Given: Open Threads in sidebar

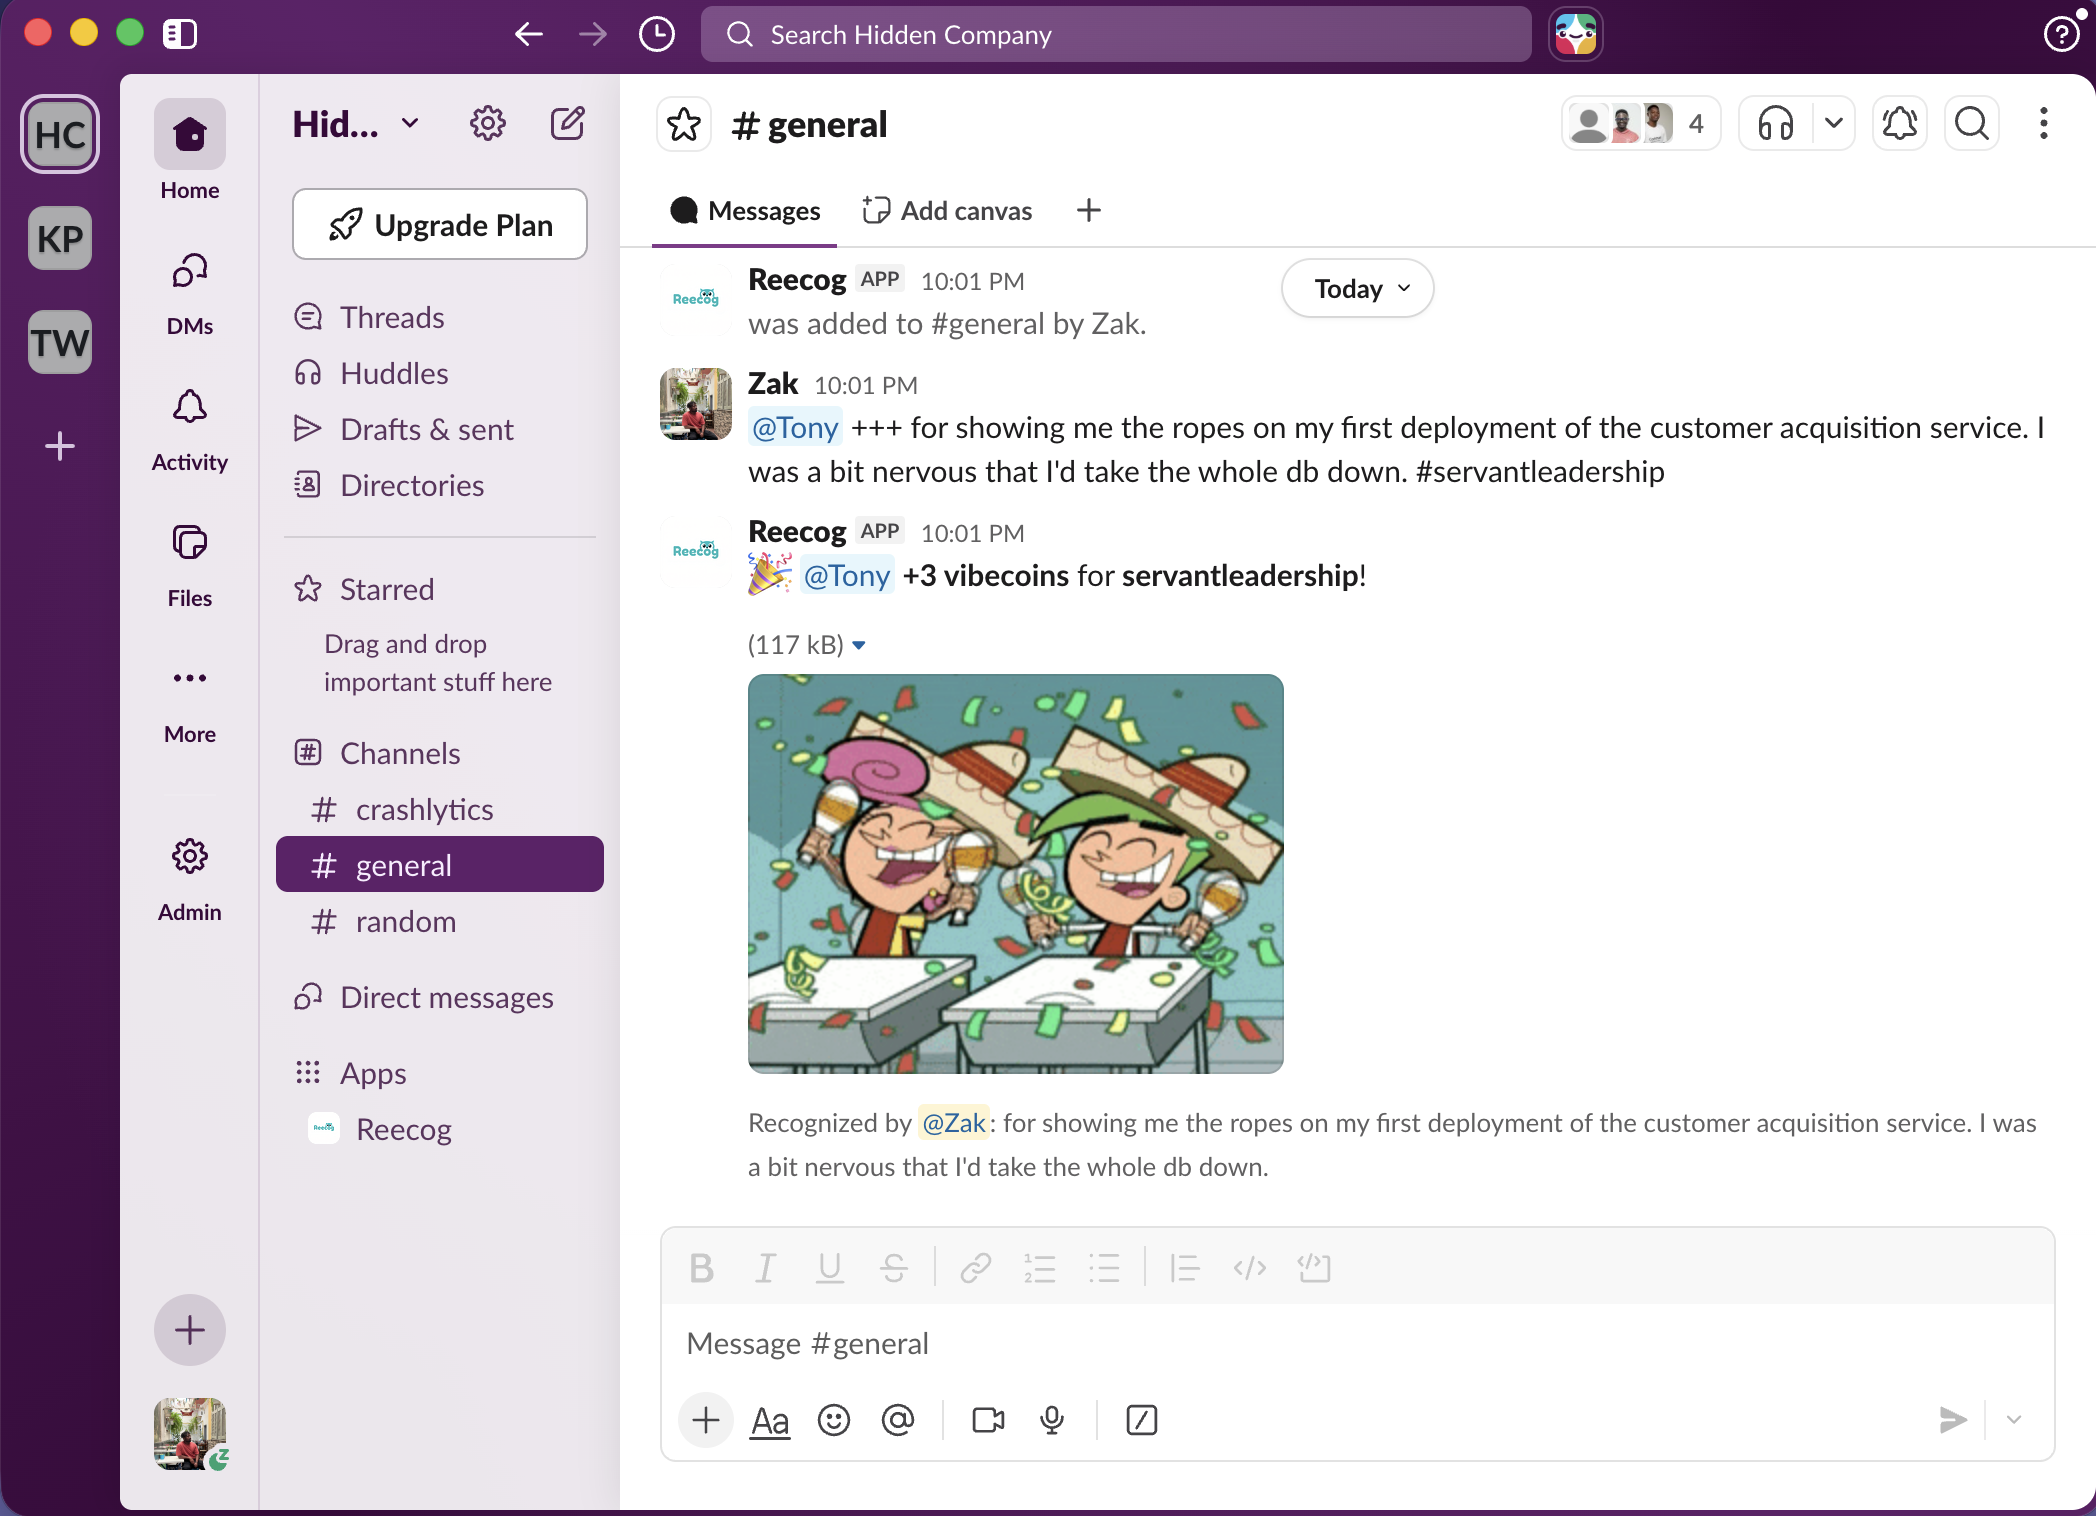Looking at the screenshot, I should pyautogui.click(x=440, y=317).
